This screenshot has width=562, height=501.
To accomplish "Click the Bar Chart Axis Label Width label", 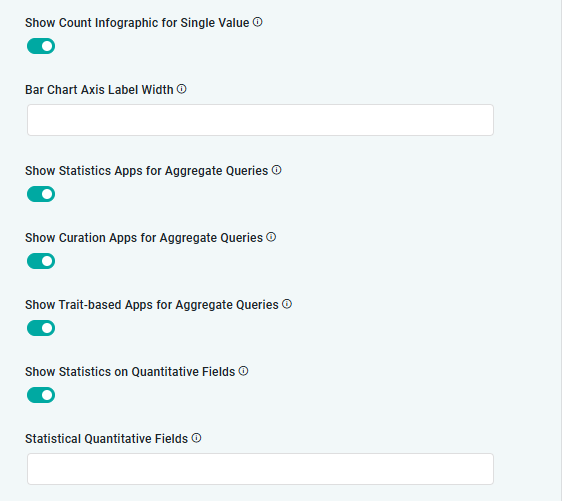I will click(x=99, y=90).
